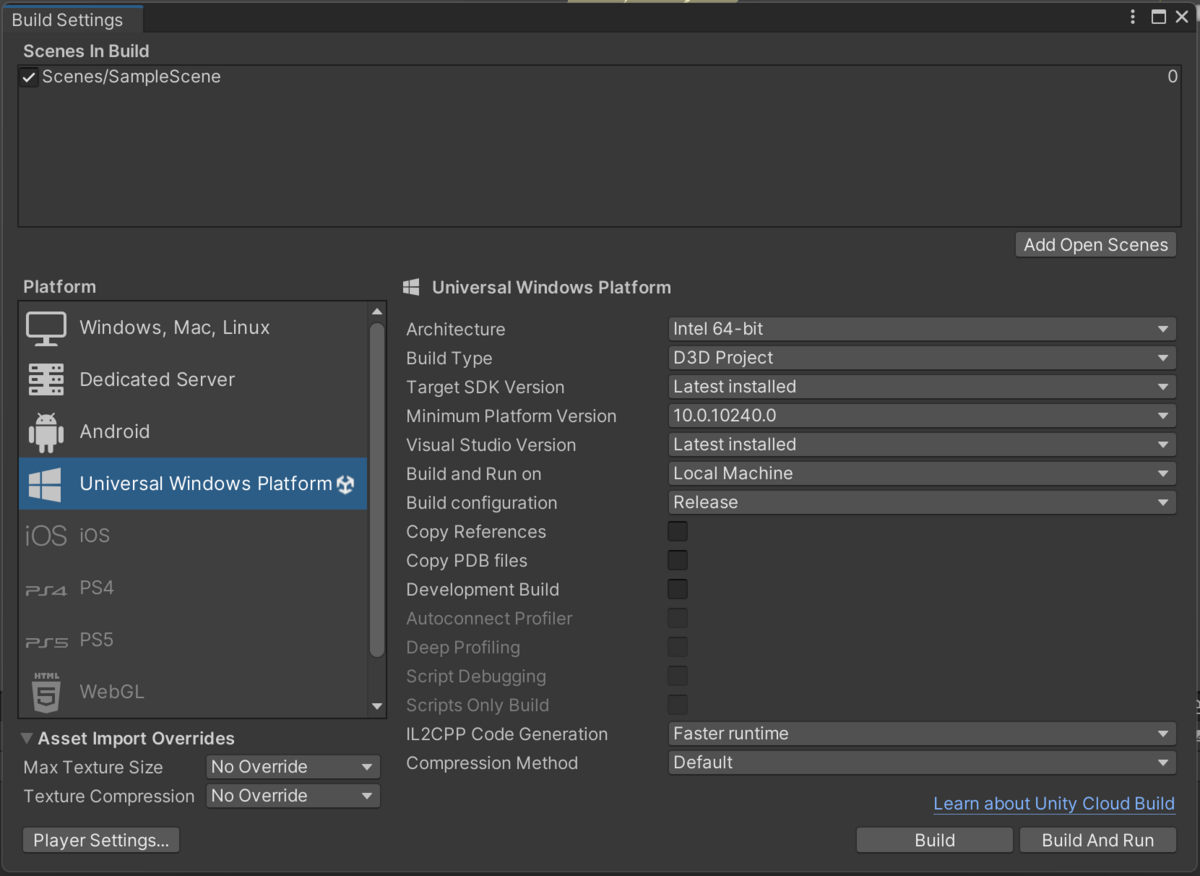Select the Dedicated Server rack icon
The width and height of the screenshot is (1200, 876).
click(x=46, y=380)
